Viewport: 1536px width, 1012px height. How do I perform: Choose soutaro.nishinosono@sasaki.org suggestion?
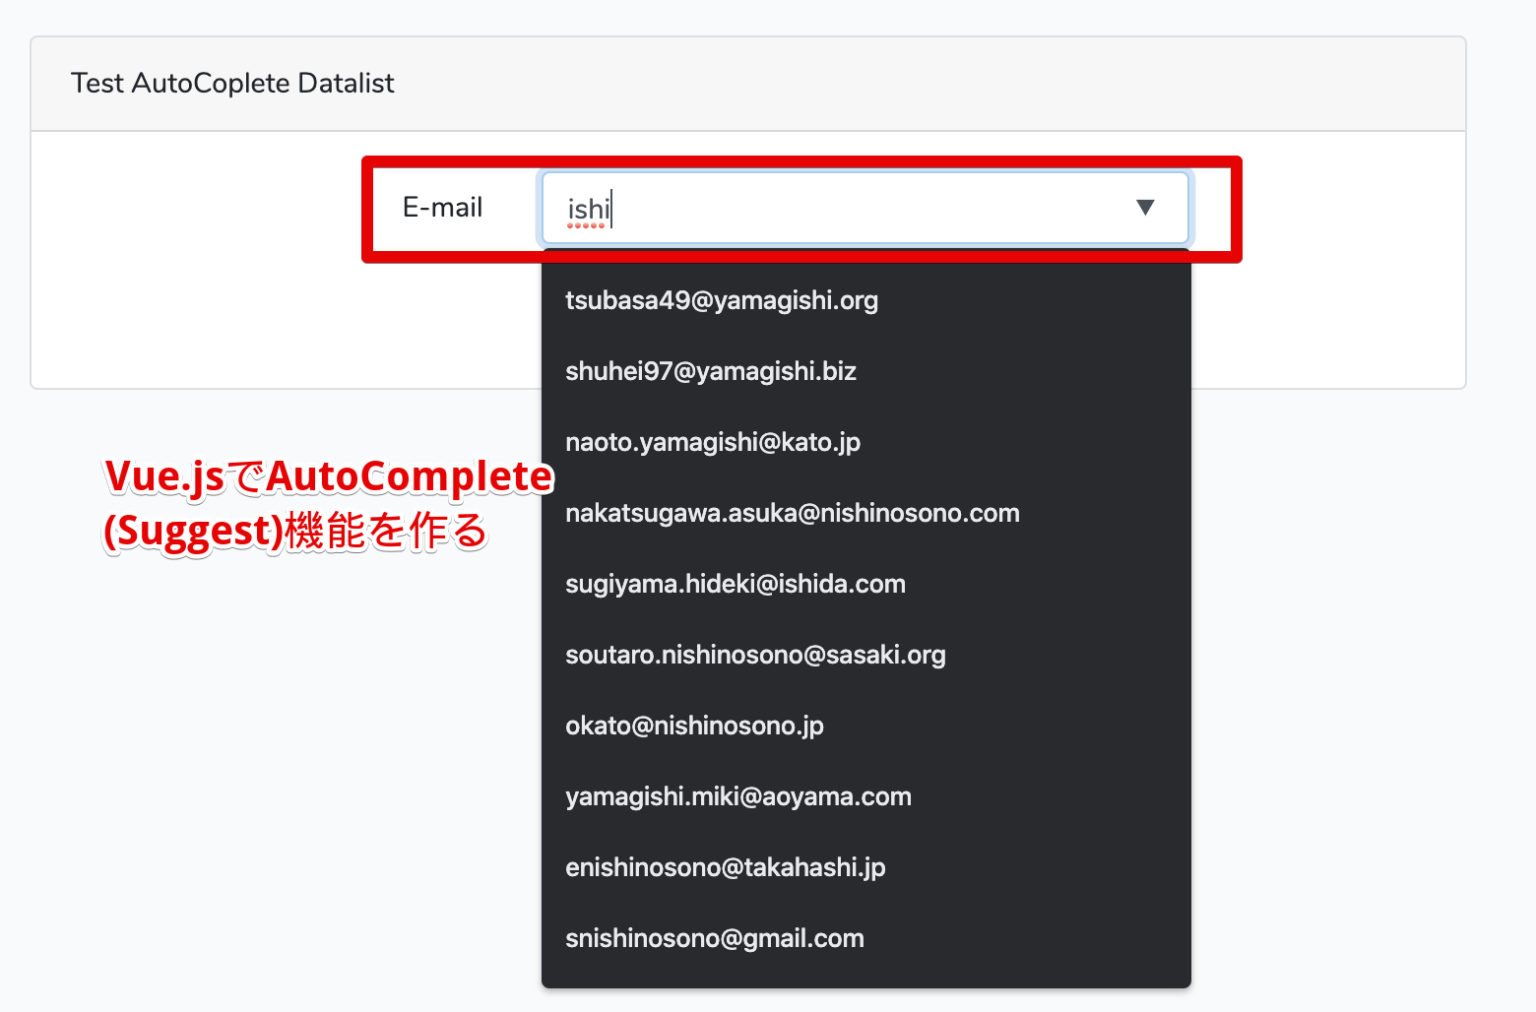tap(755, 654)
